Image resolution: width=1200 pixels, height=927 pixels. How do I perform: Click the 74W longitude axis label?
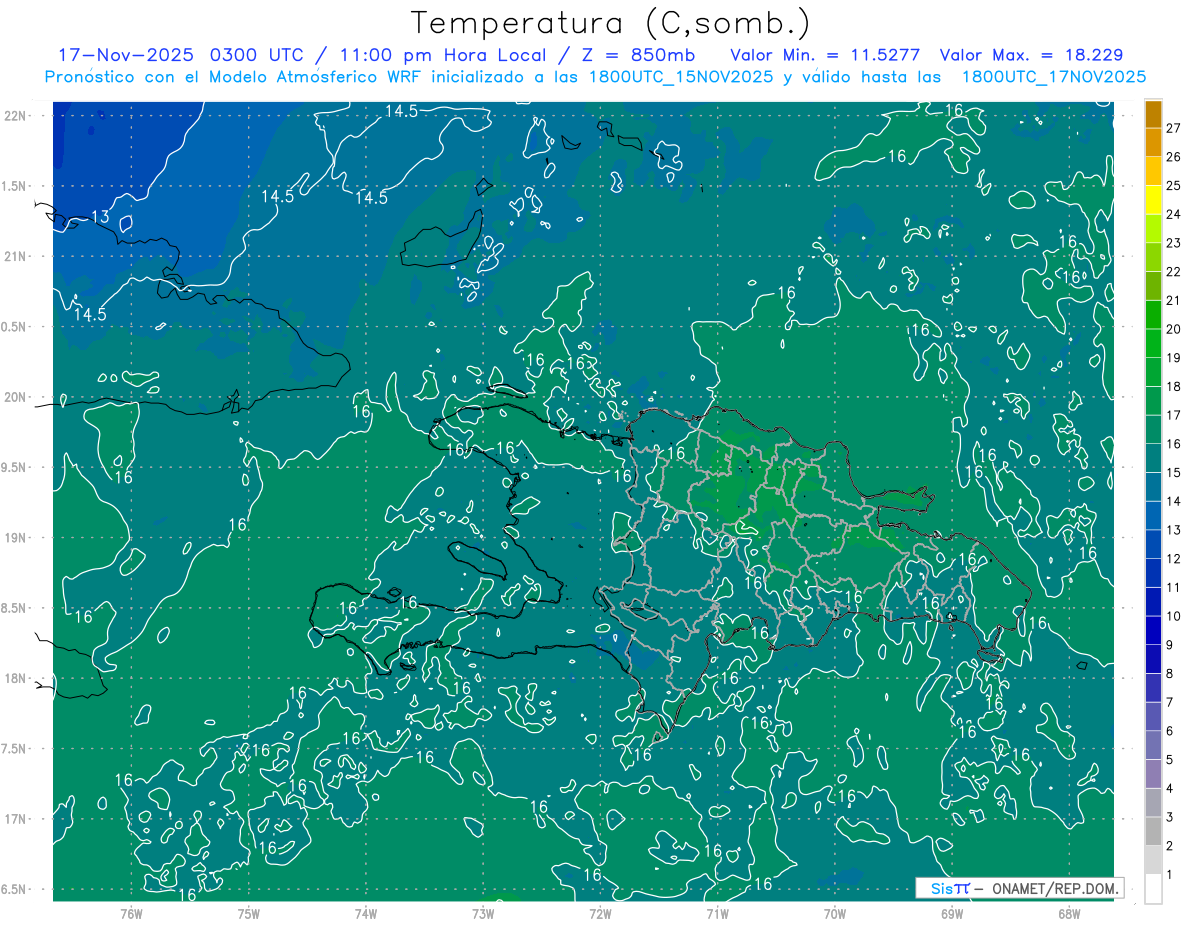(366, 913)
